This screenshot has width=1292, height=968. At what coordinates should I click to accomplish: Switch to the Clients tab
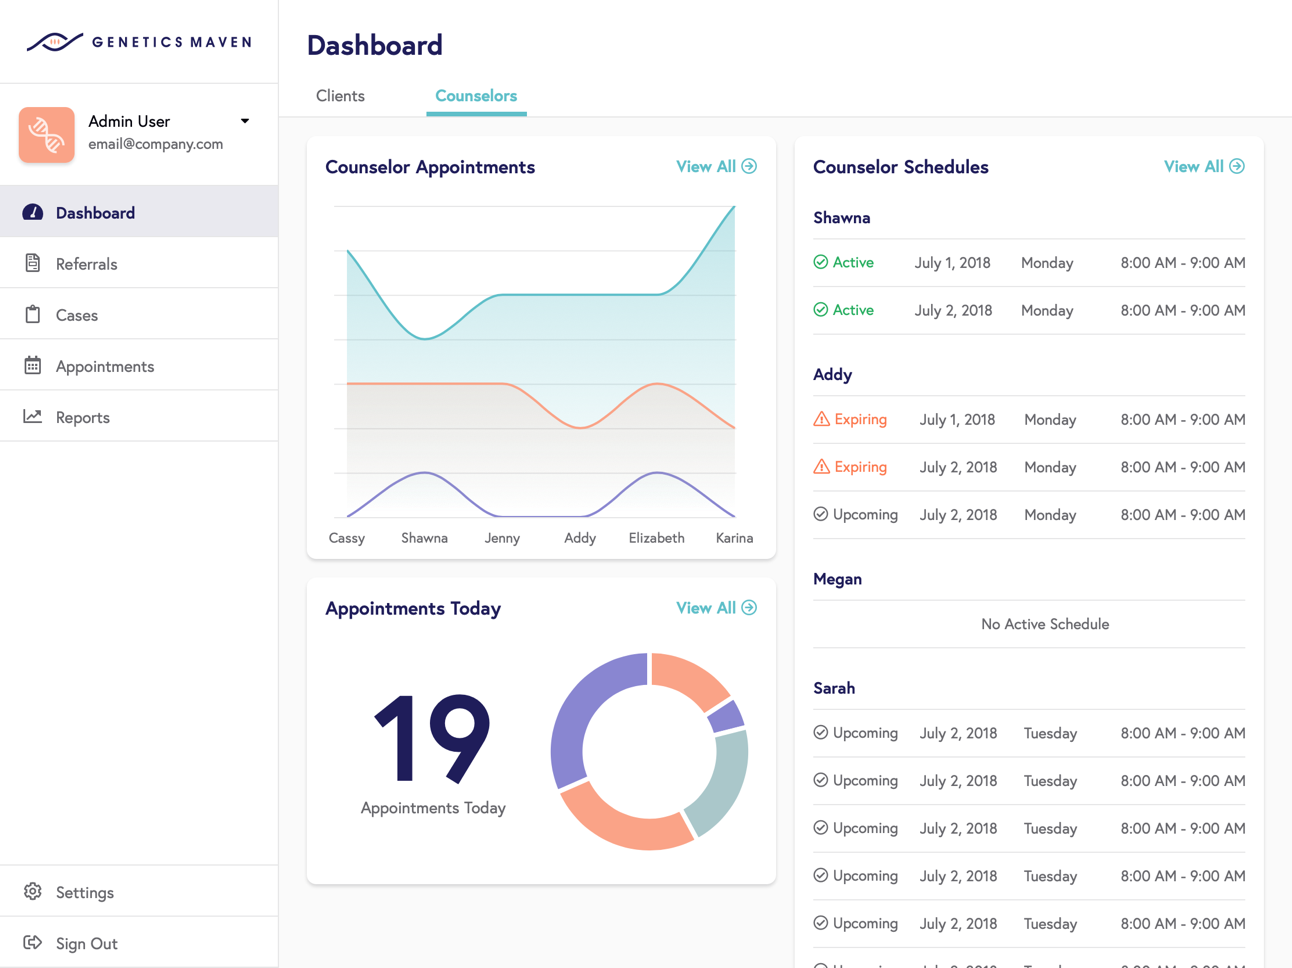tap(340, 96)
